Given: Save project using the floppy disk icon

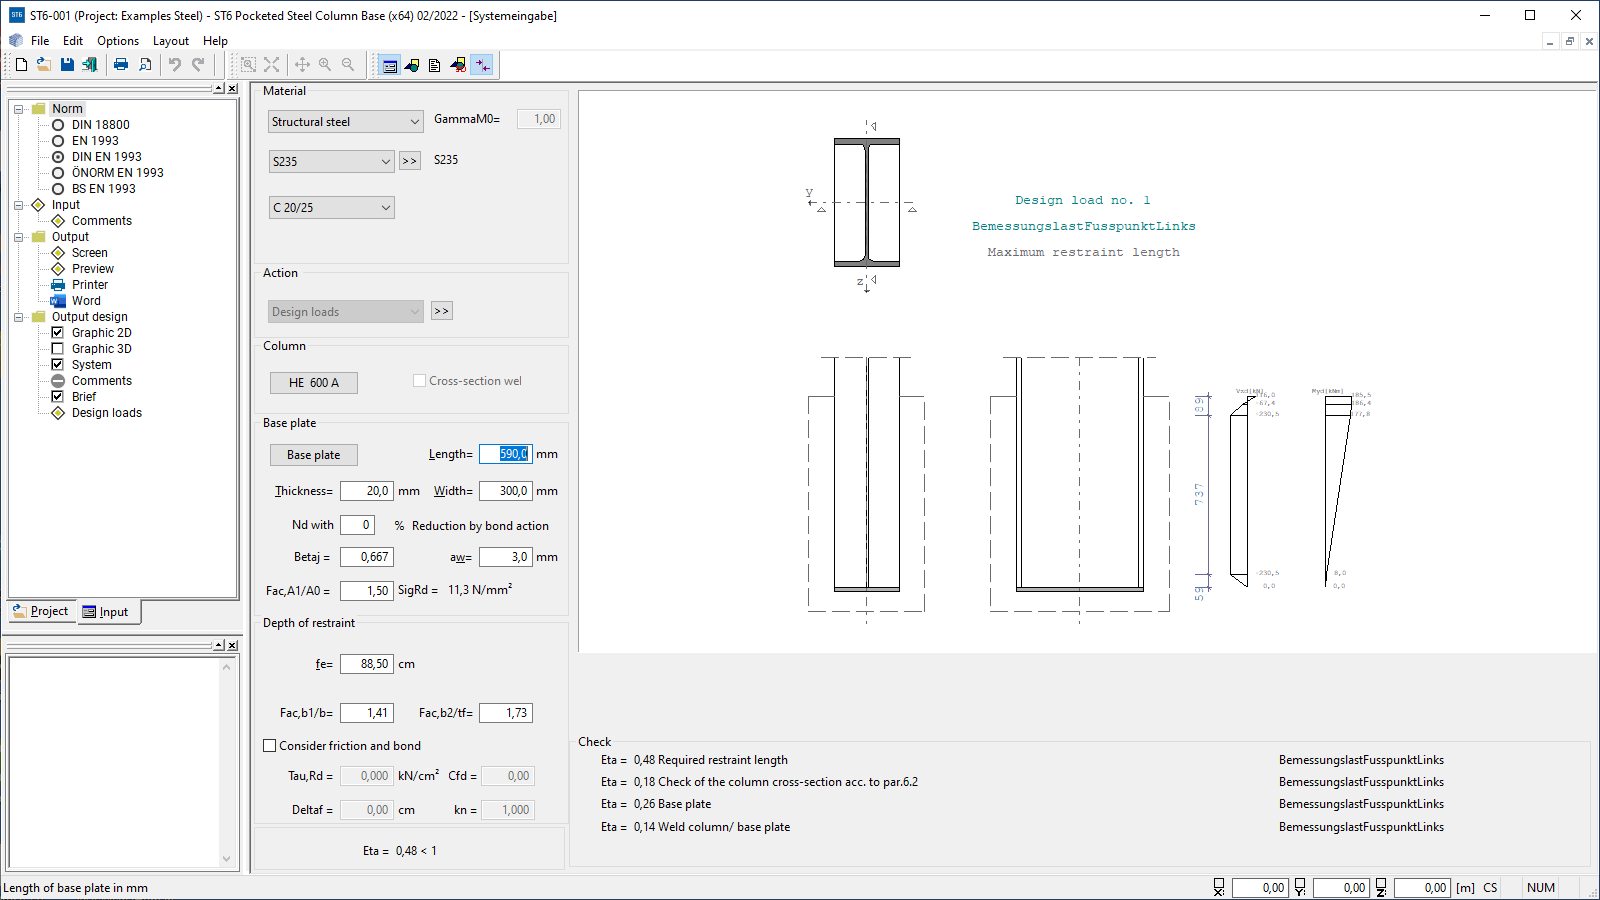Looking at the screenshot, I should (x=67, y=65).
